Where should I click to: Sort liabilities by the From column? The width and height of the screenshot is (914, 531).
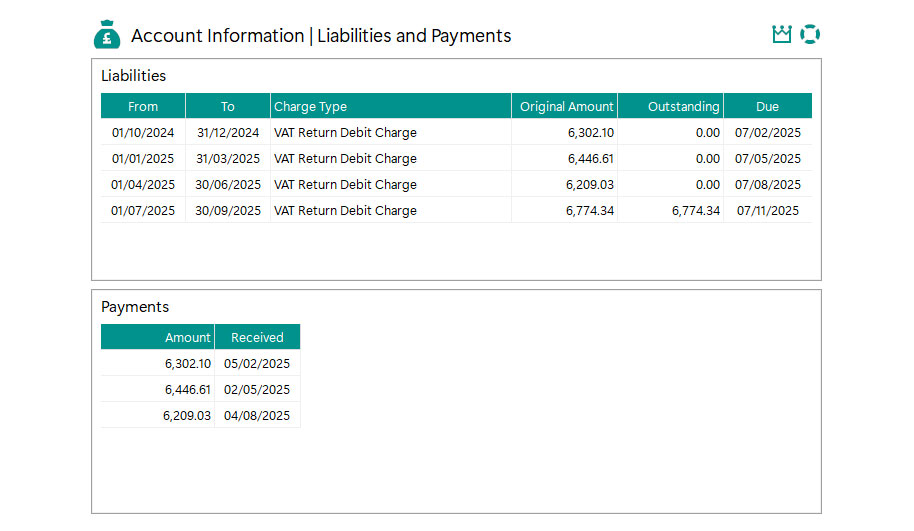tap(143, 107)
